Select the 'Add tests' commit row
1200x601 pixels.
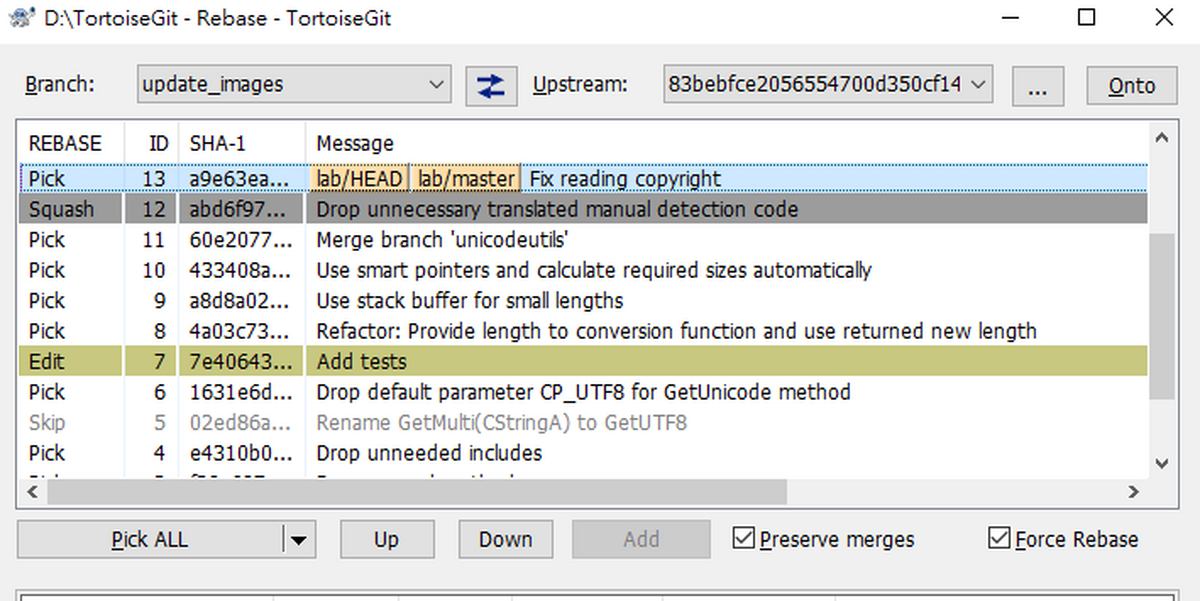coord(583,362)
